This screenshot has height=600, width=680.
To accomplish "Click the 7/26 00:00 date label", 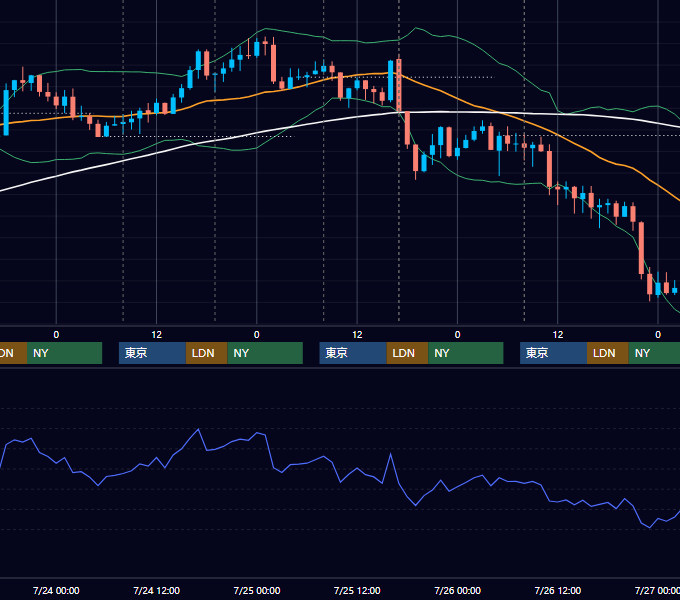I will 458,590.
